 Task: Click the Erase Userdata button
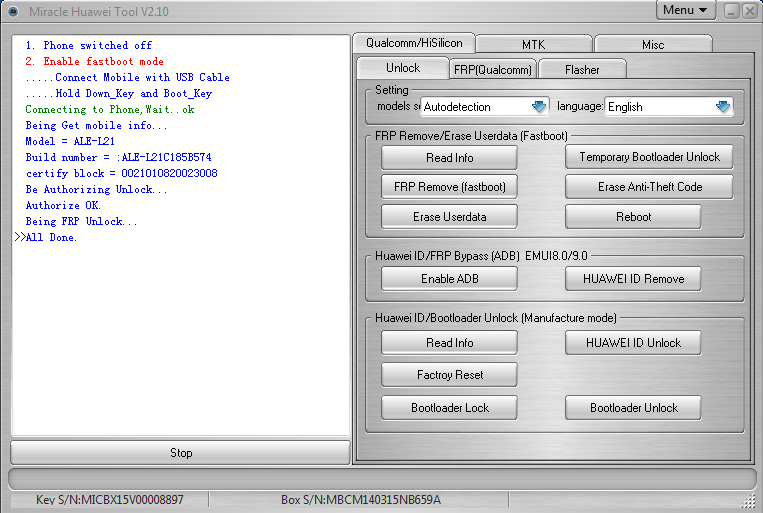point(449,217)
